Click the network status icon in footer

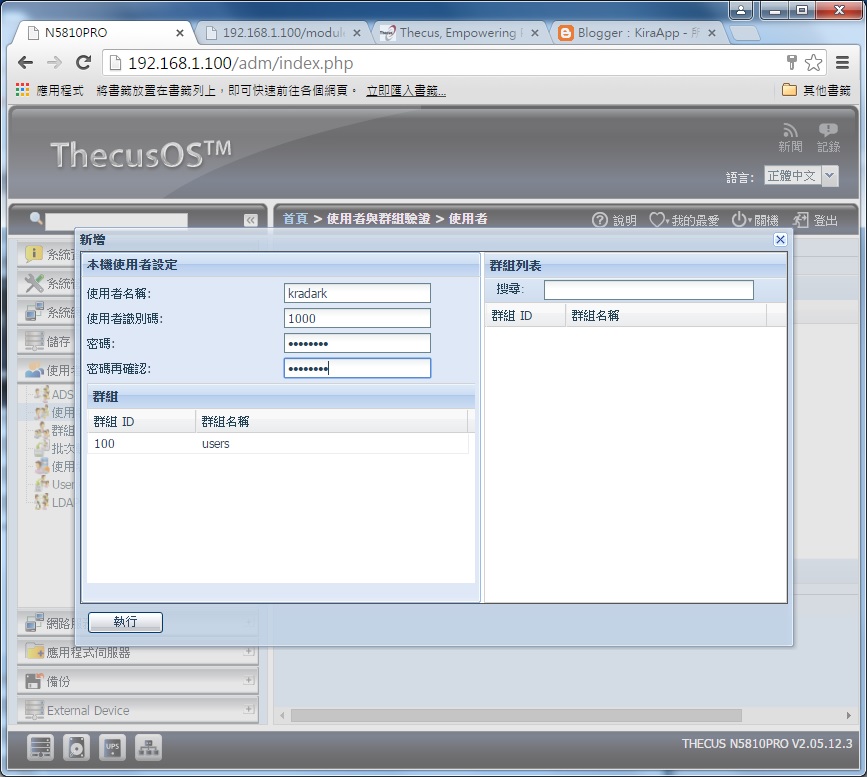click(148, 748)
